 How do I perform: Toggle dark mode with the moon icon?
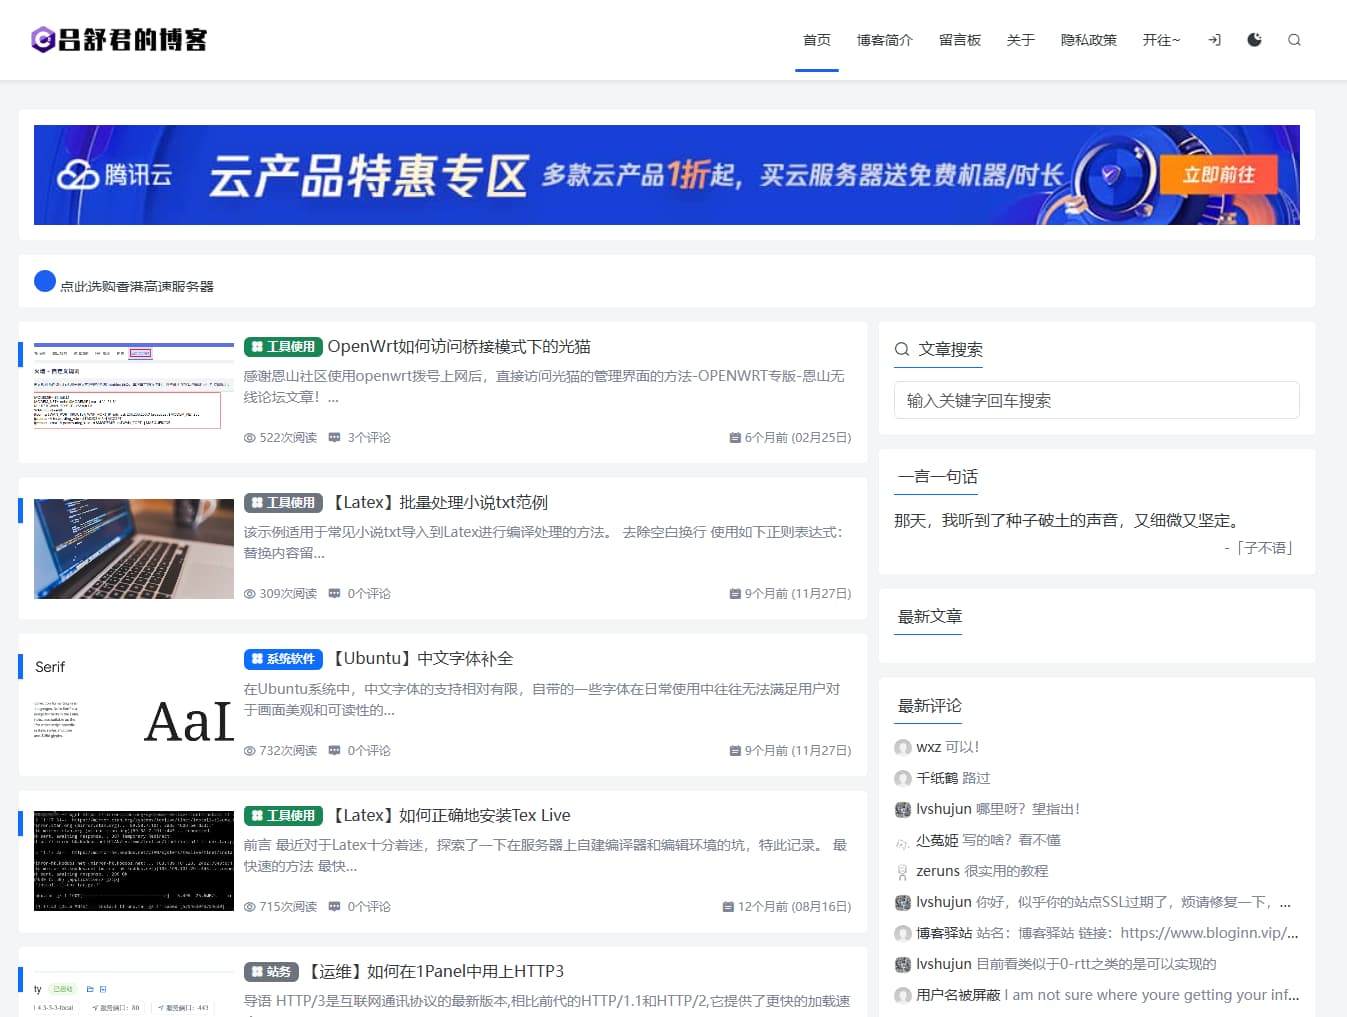pos(1253,40)
